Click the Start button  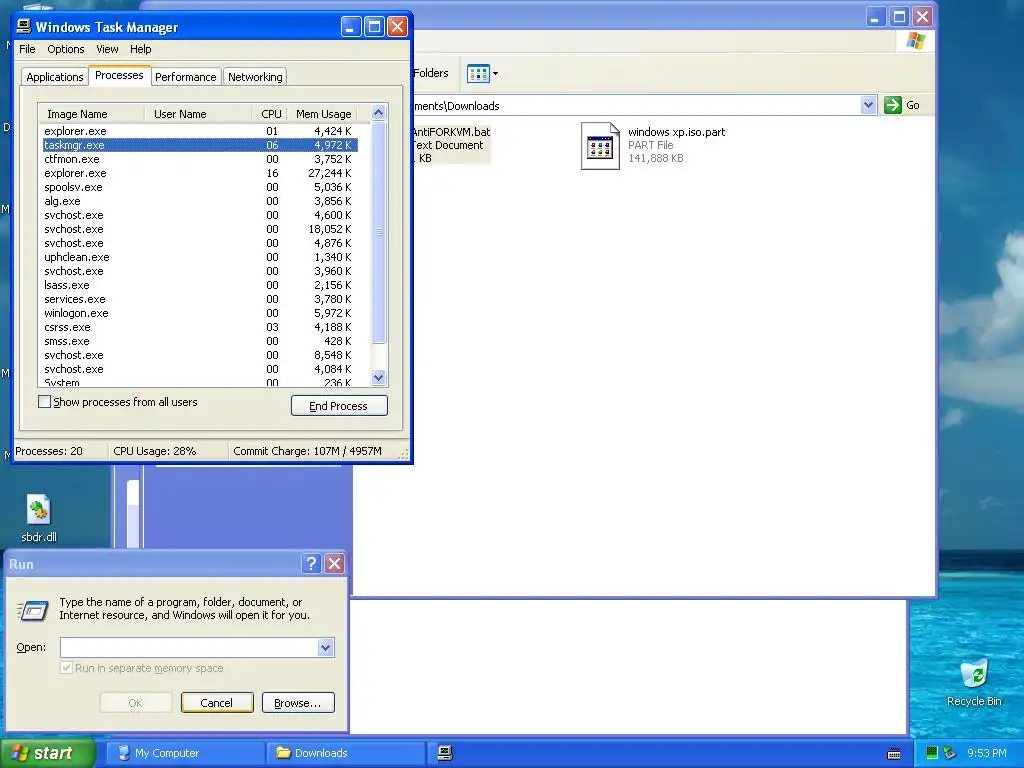(x=46, y=753)
